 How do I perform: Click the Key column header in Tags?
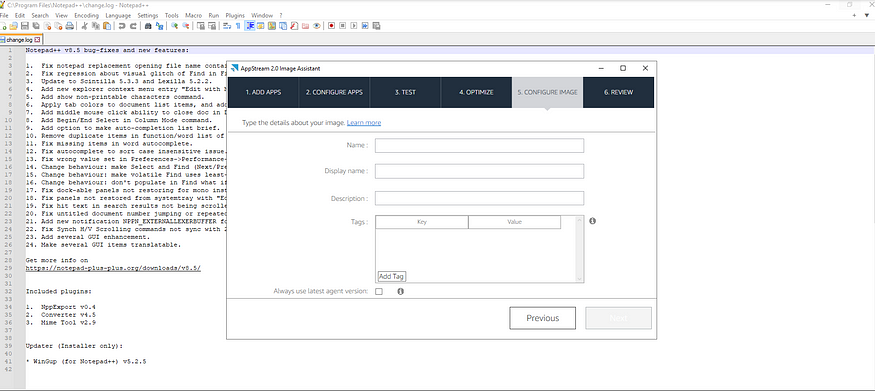click(x=422, y=222)
